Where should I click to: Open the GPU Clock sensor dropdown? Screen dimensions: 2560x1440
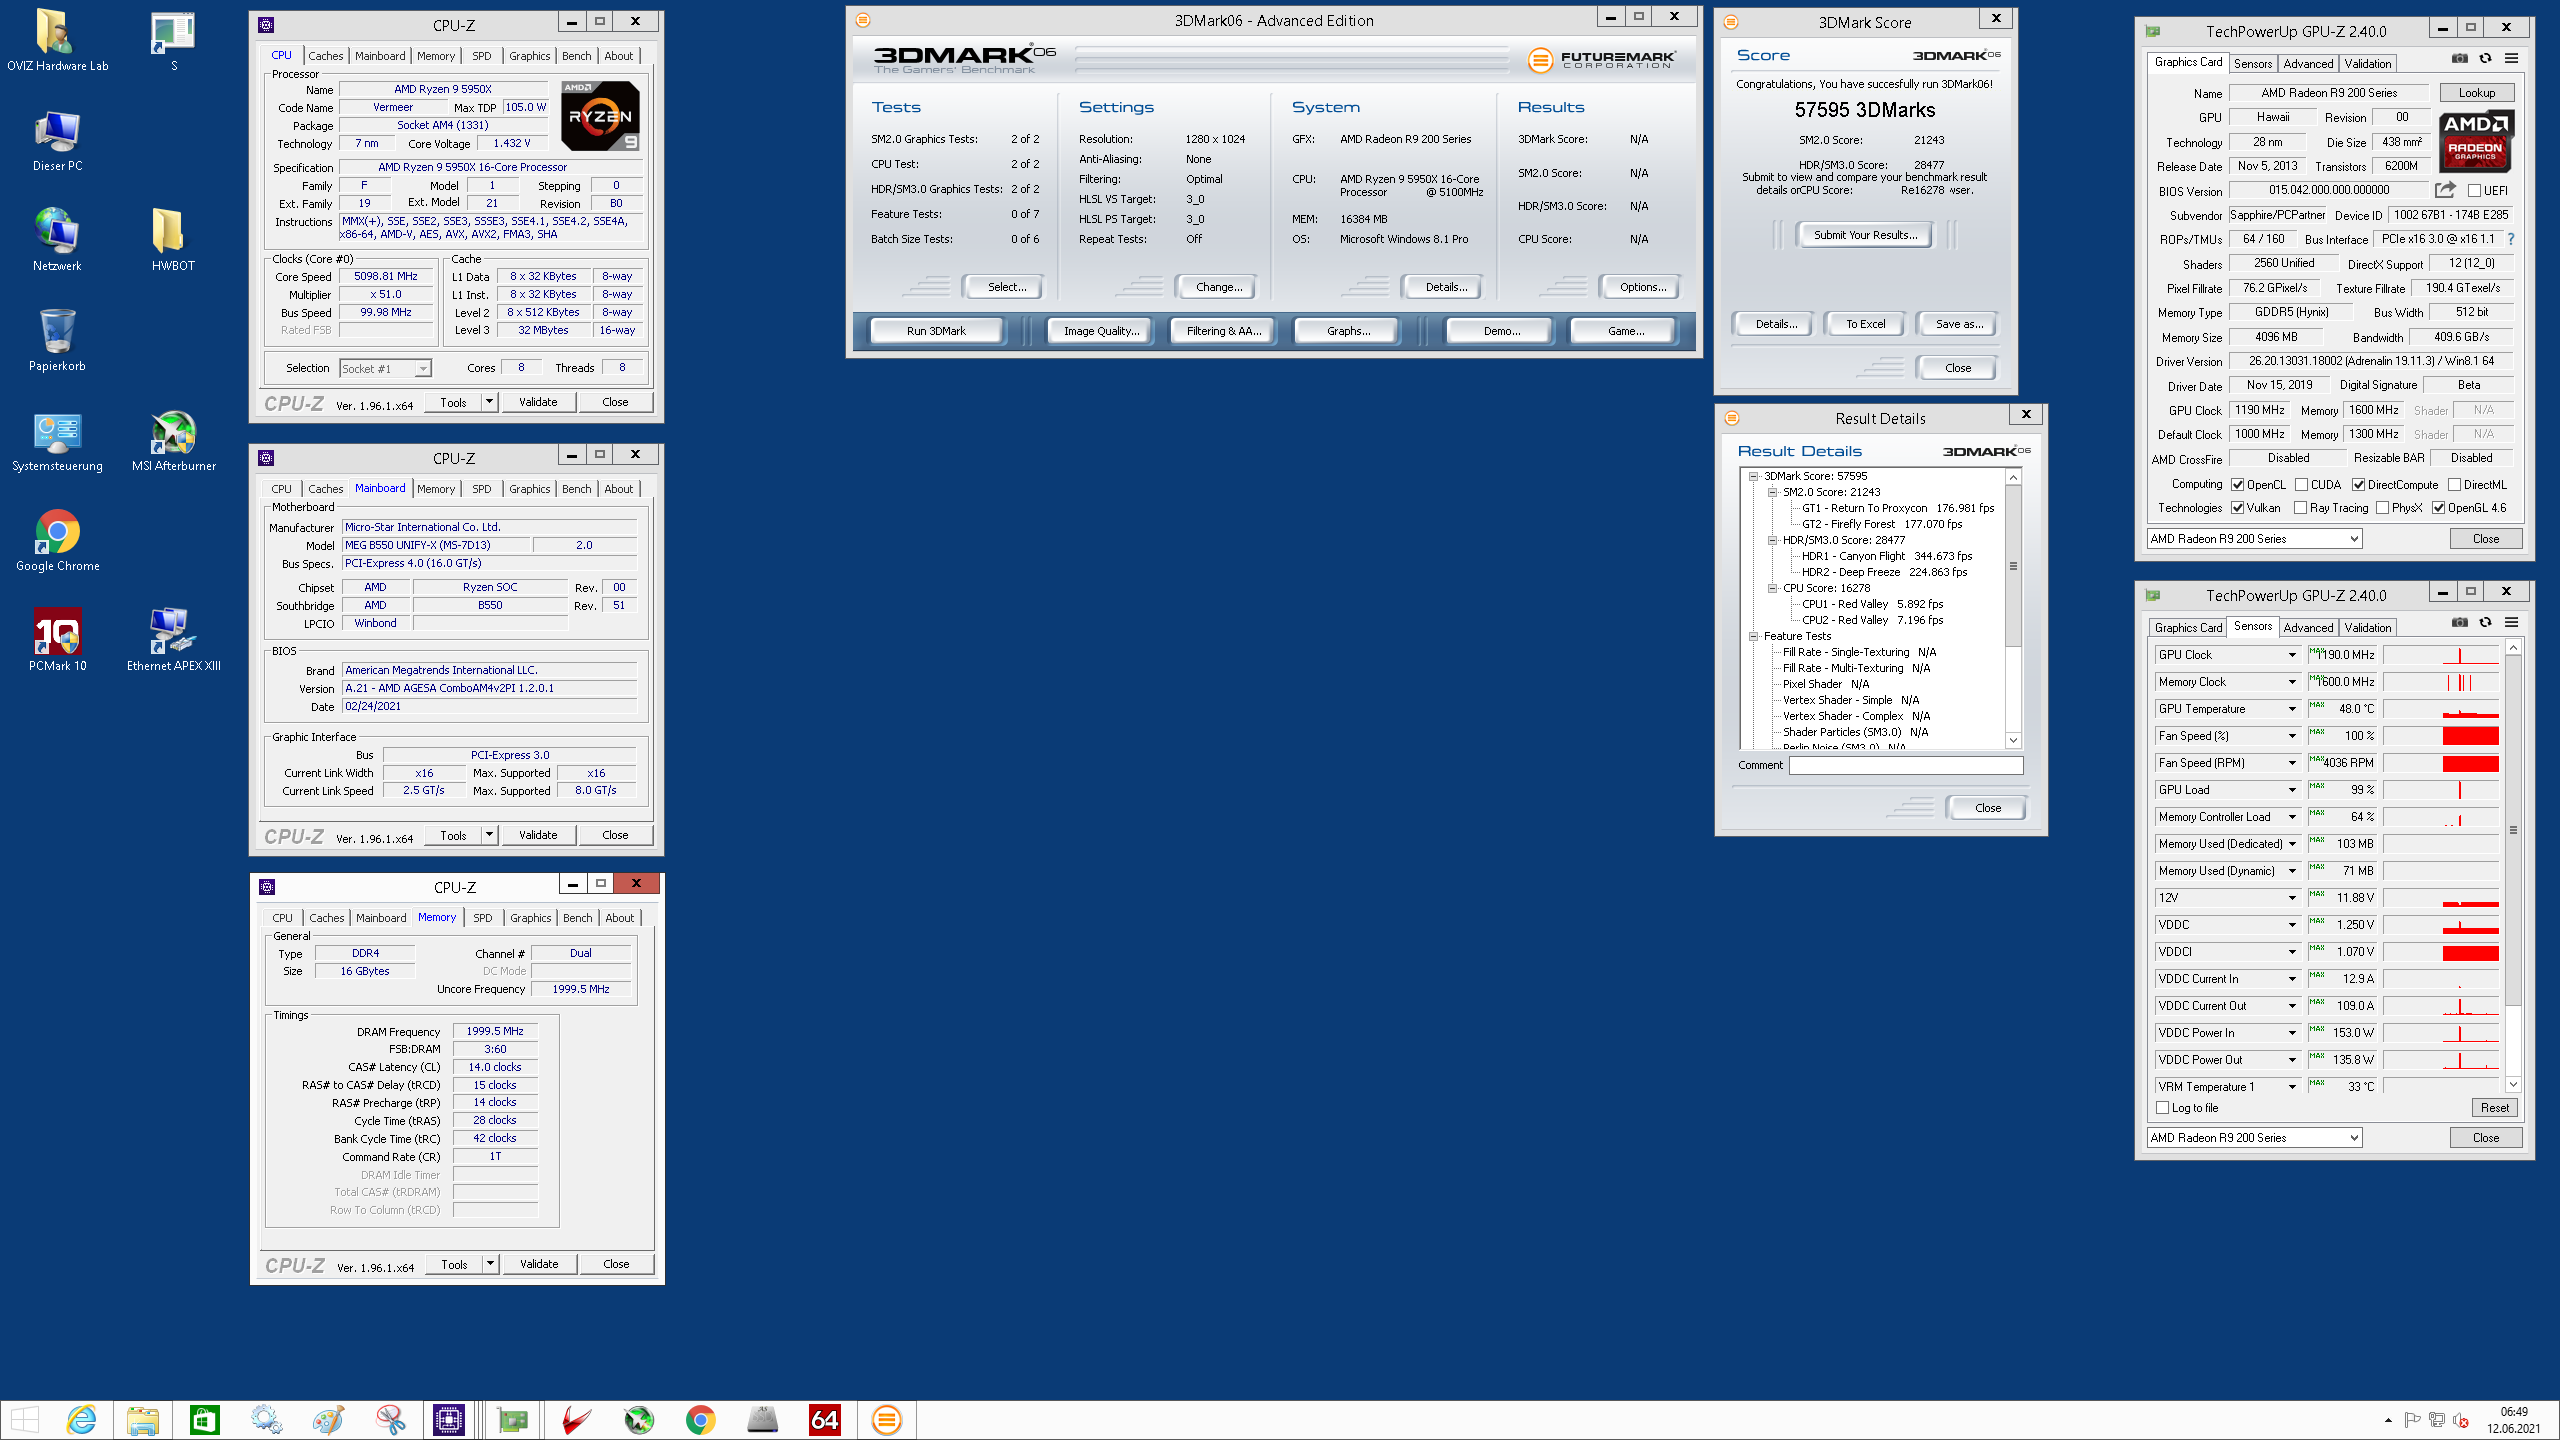2292,655
